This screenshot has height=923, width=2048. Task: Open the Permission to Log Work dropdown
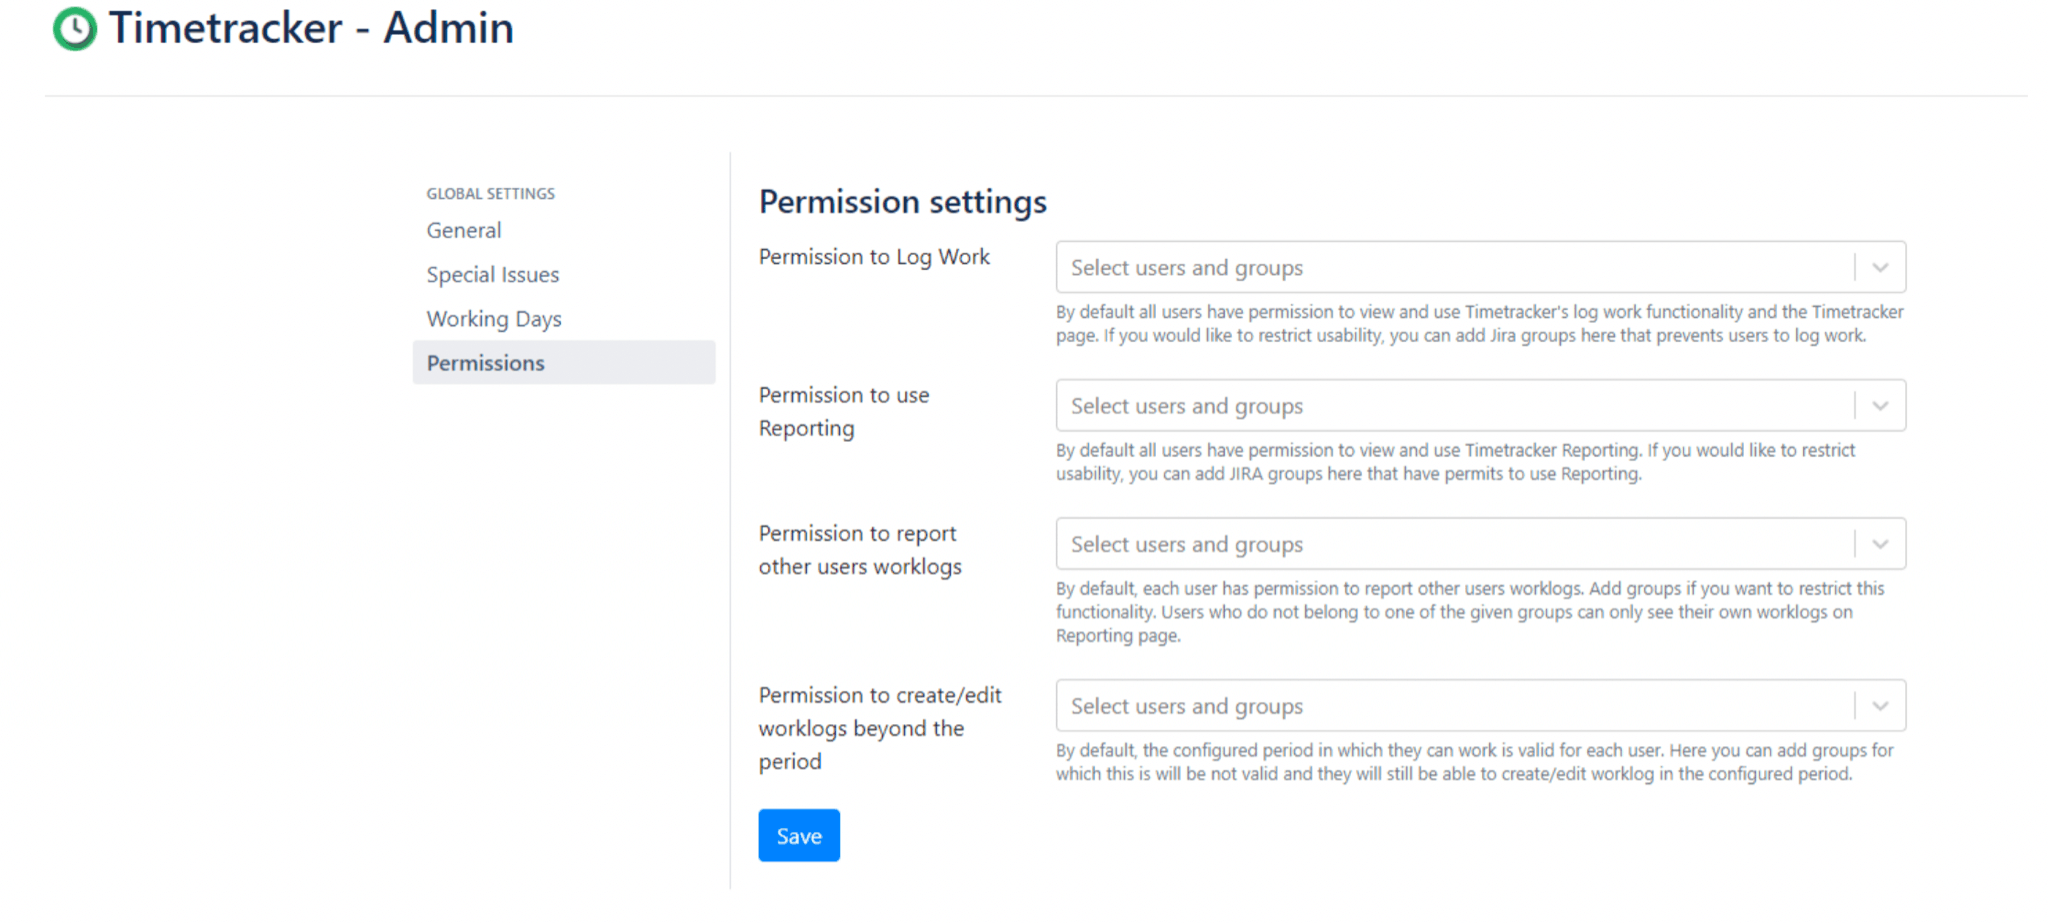coord(1400,267)
